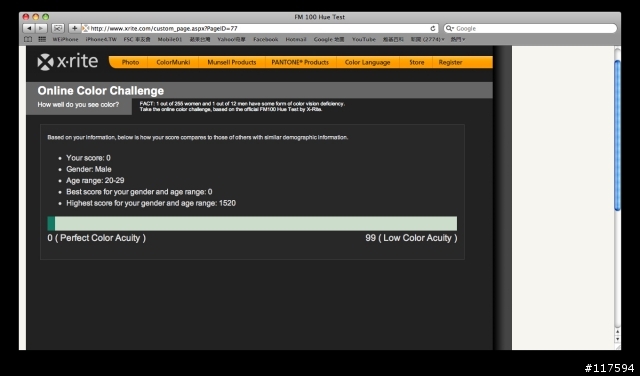640x376 pixels.
Task: Click the 'Your score: 0' text
Action: (88, 158)
